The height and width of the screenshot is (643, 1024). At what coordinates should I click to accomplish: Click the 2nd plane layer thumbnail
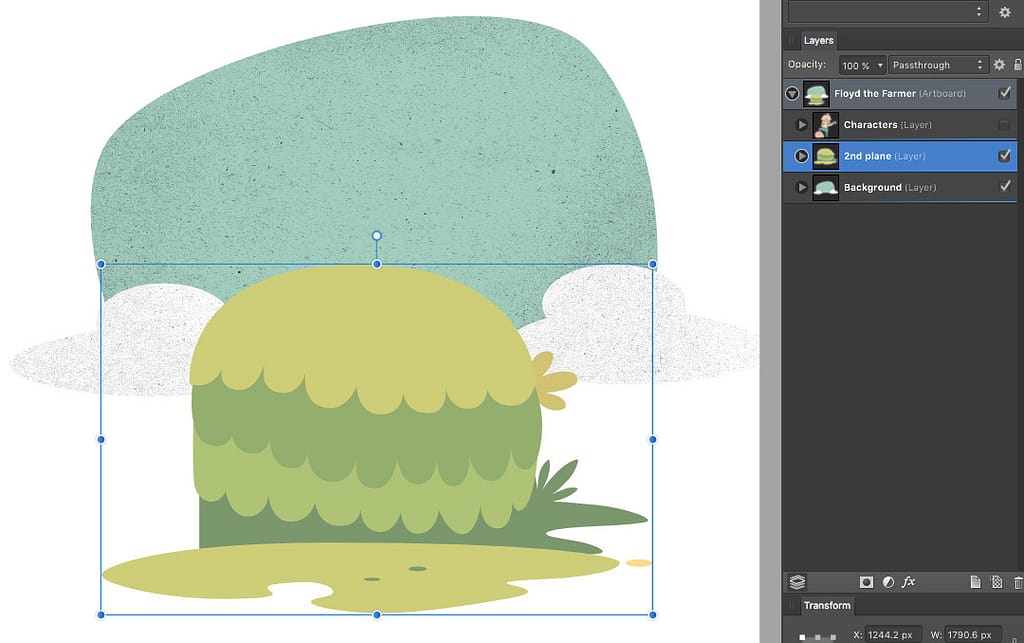pos(824,156)
